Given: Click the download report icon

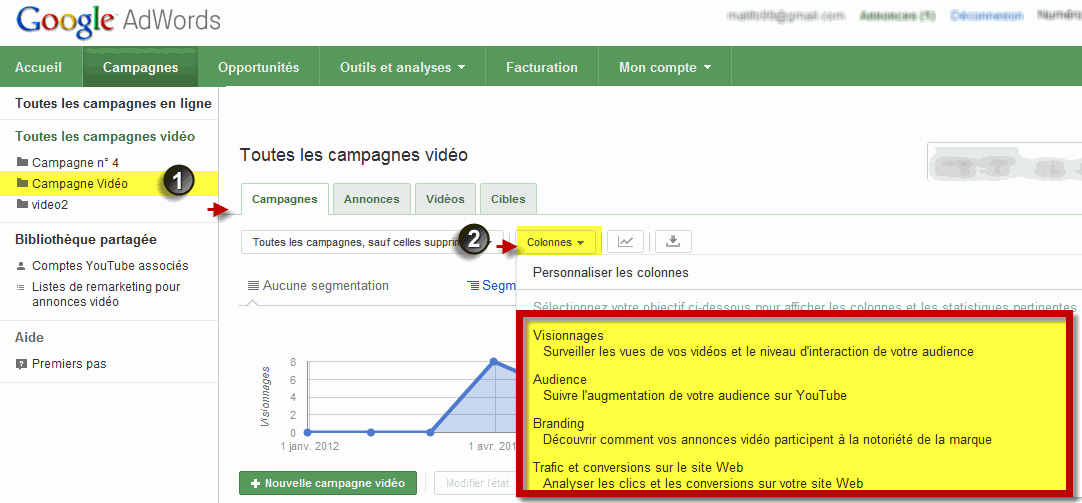Looking at the screenshot, I should 673,241.
